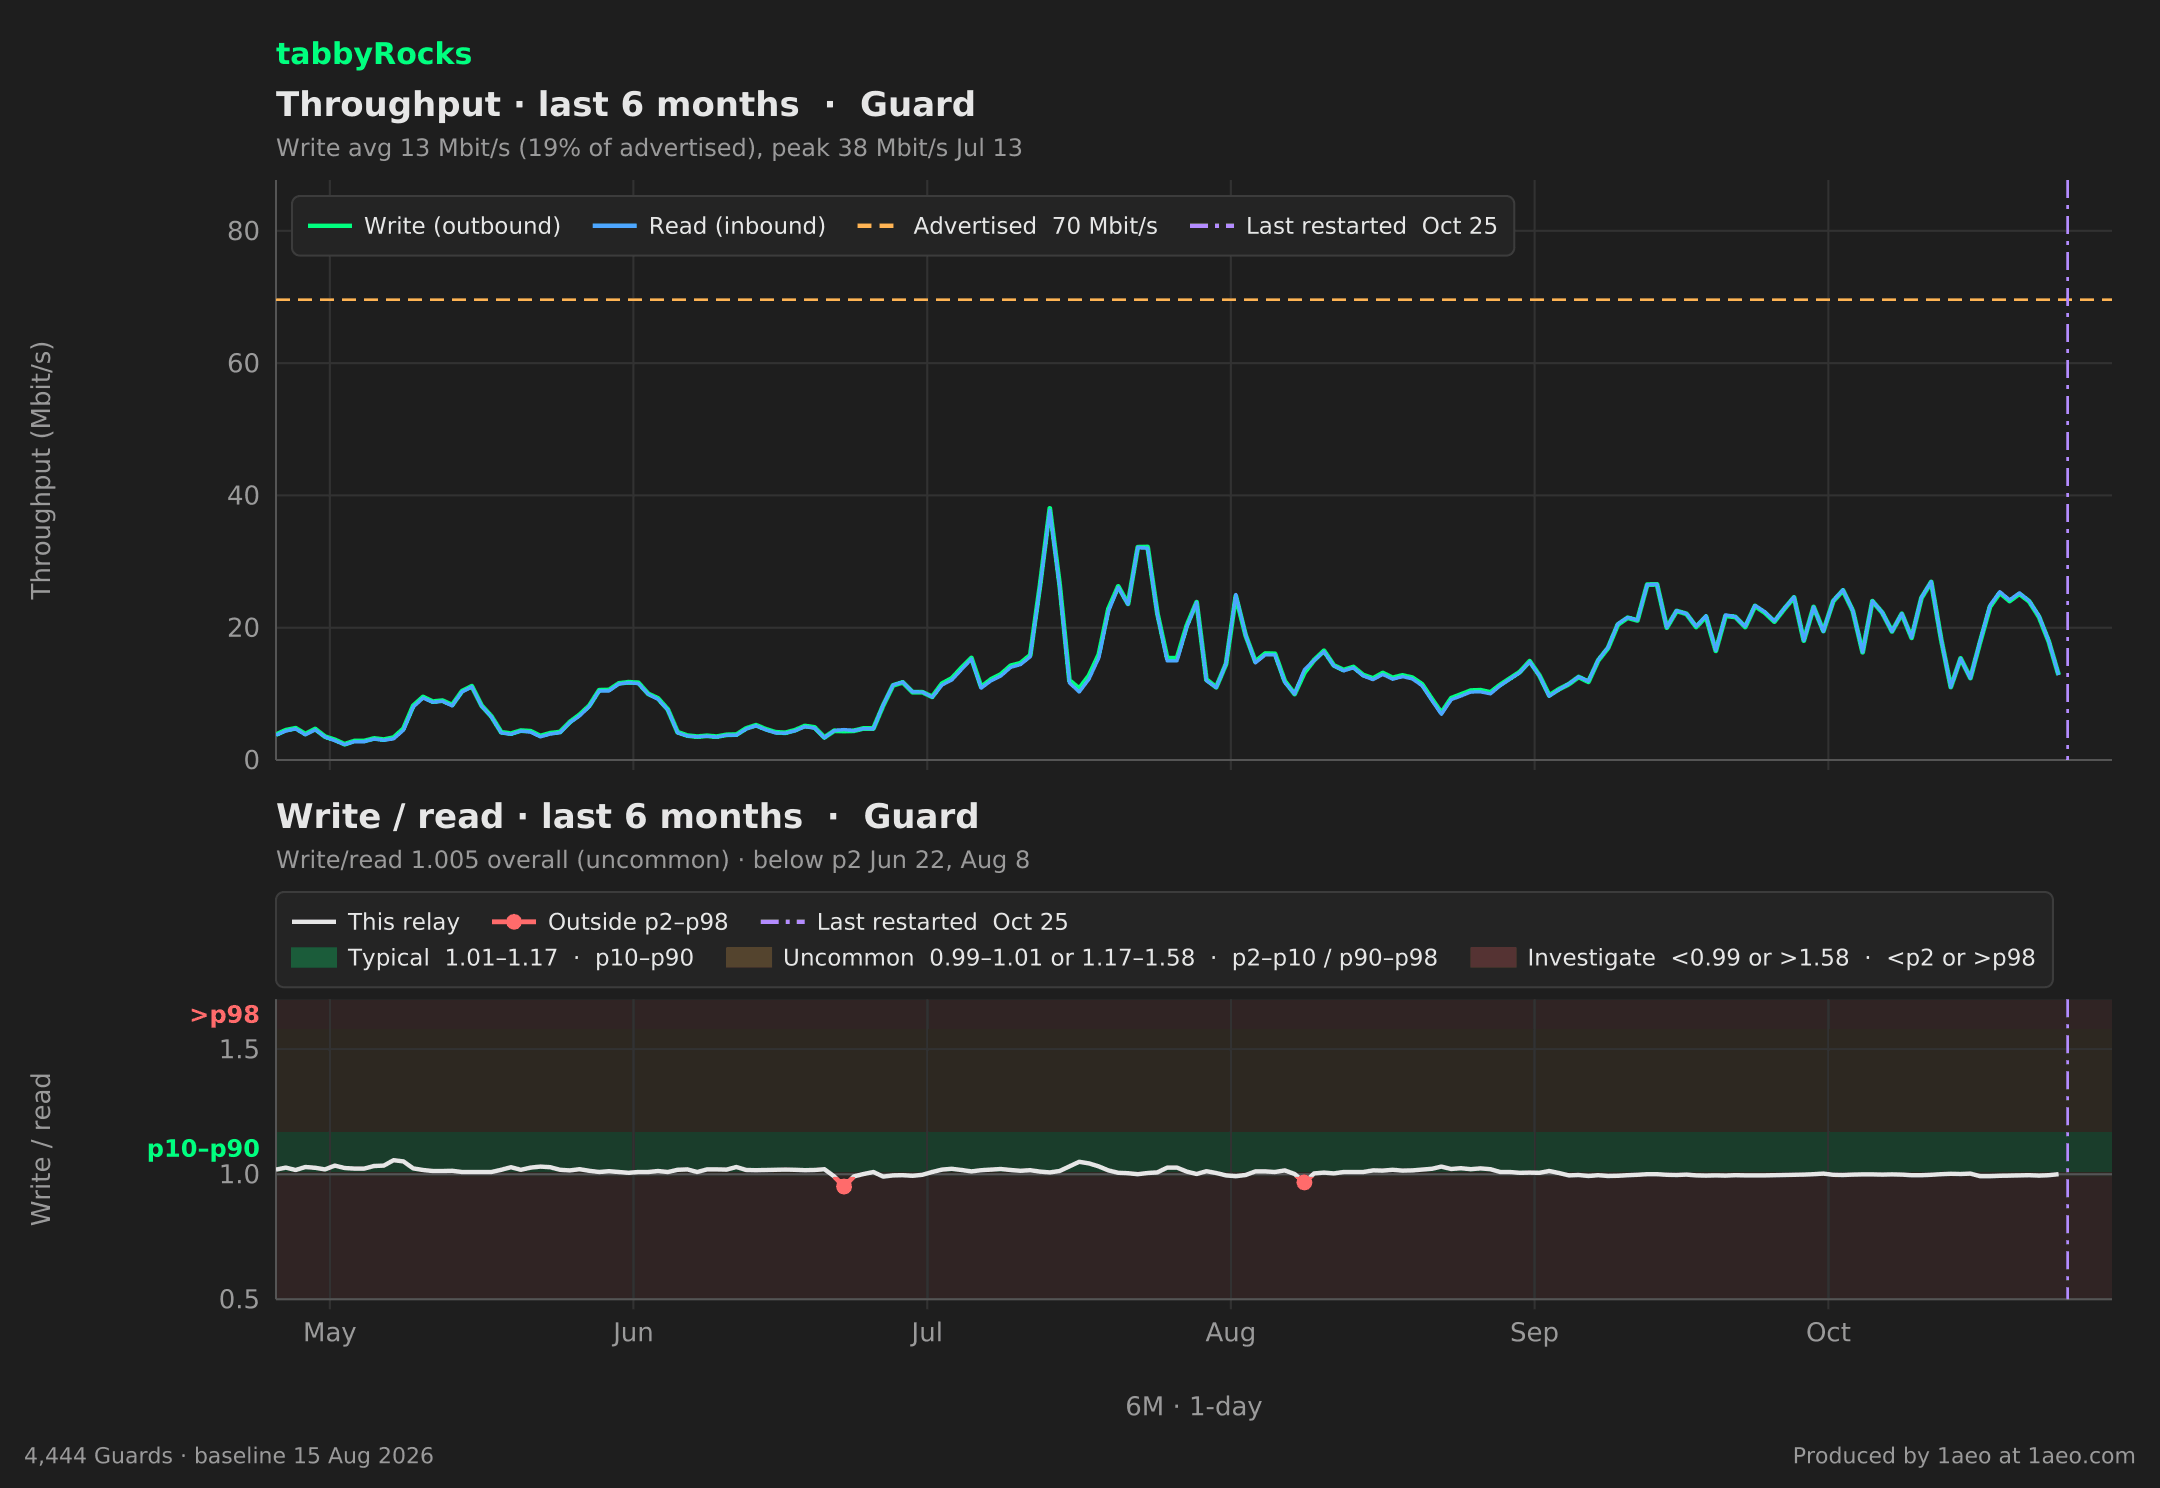
Task: Click Last restarted Oct 25 in throughput legend
Action: click(1343, 226)
